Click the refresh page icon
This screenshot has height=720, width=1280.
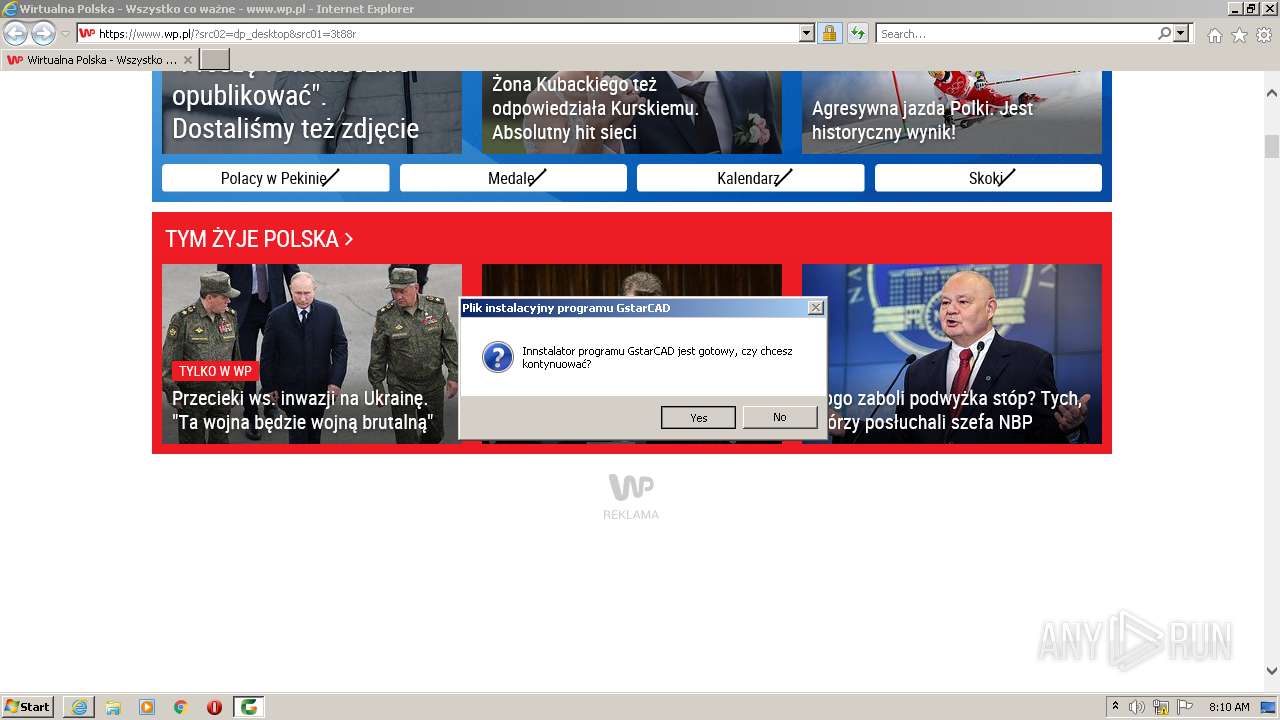tap(857, 33)
